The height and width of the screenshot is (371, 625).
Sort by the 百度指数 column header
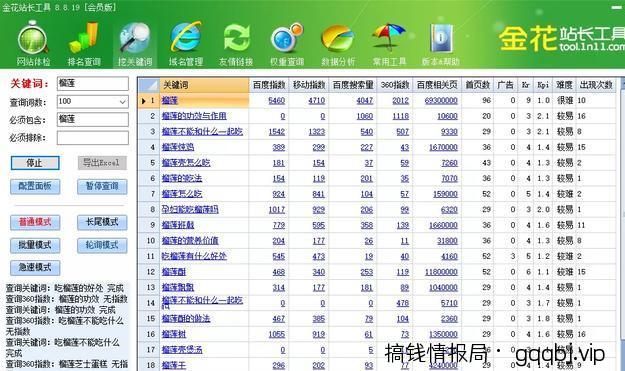click(269, 85)
